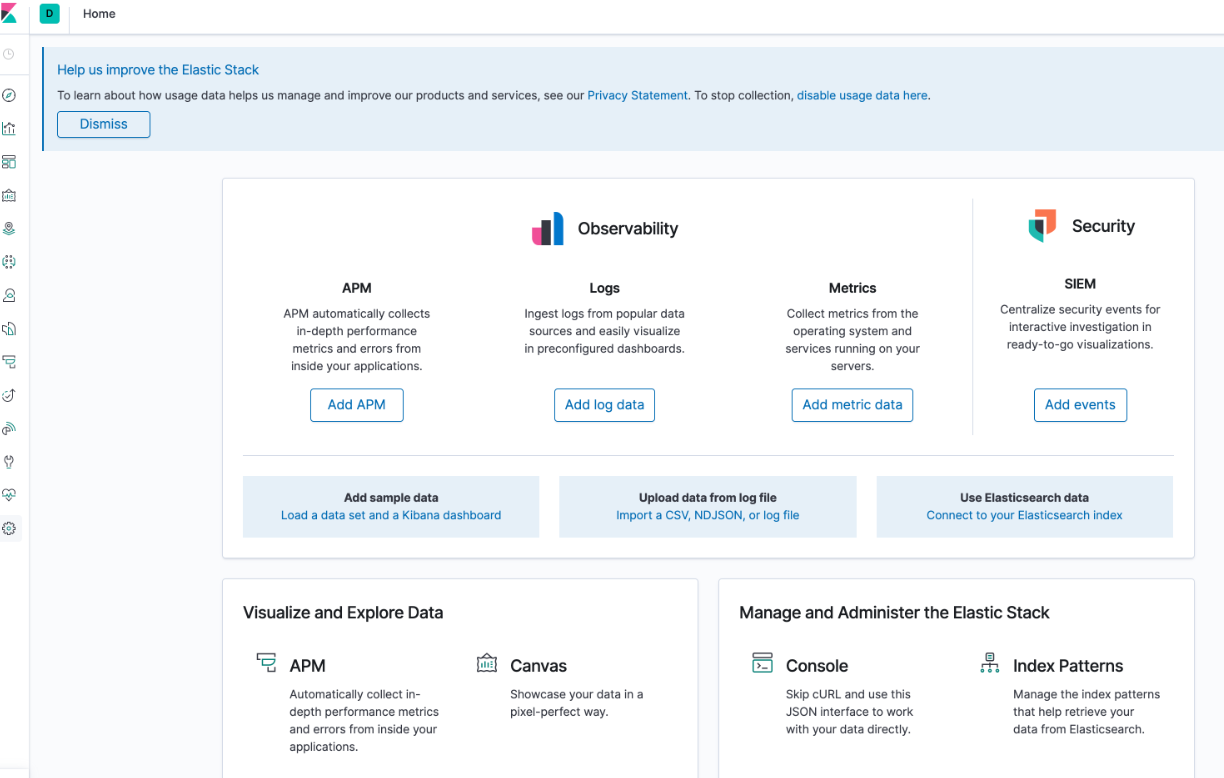Click the Observability logo icon
Viewport: 1224px width, 778px height.
click(547, 229)
